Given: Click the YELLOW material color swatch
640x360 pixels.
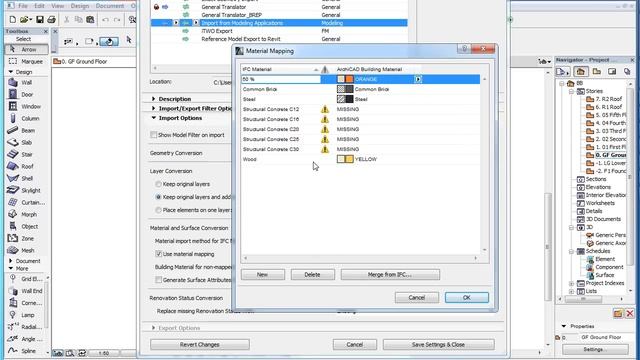Looking at the screenshot, I should click(345, 159).
